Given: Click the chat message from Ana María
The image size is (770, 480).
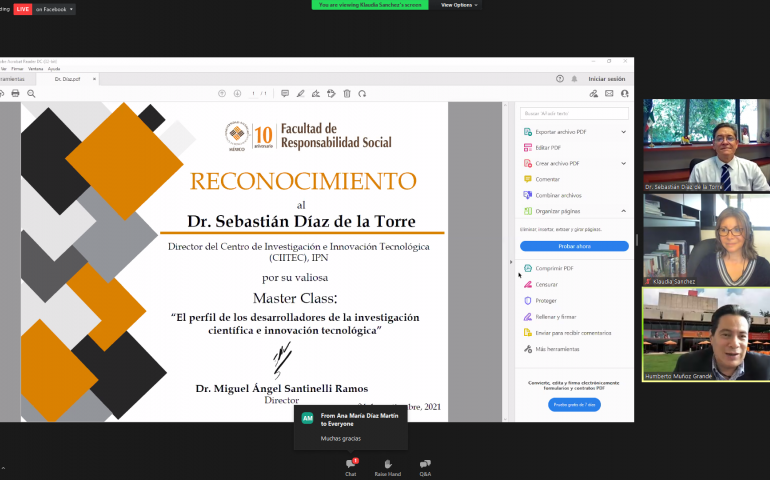Looking at the screenshot, I should click(x=351, y=427).
